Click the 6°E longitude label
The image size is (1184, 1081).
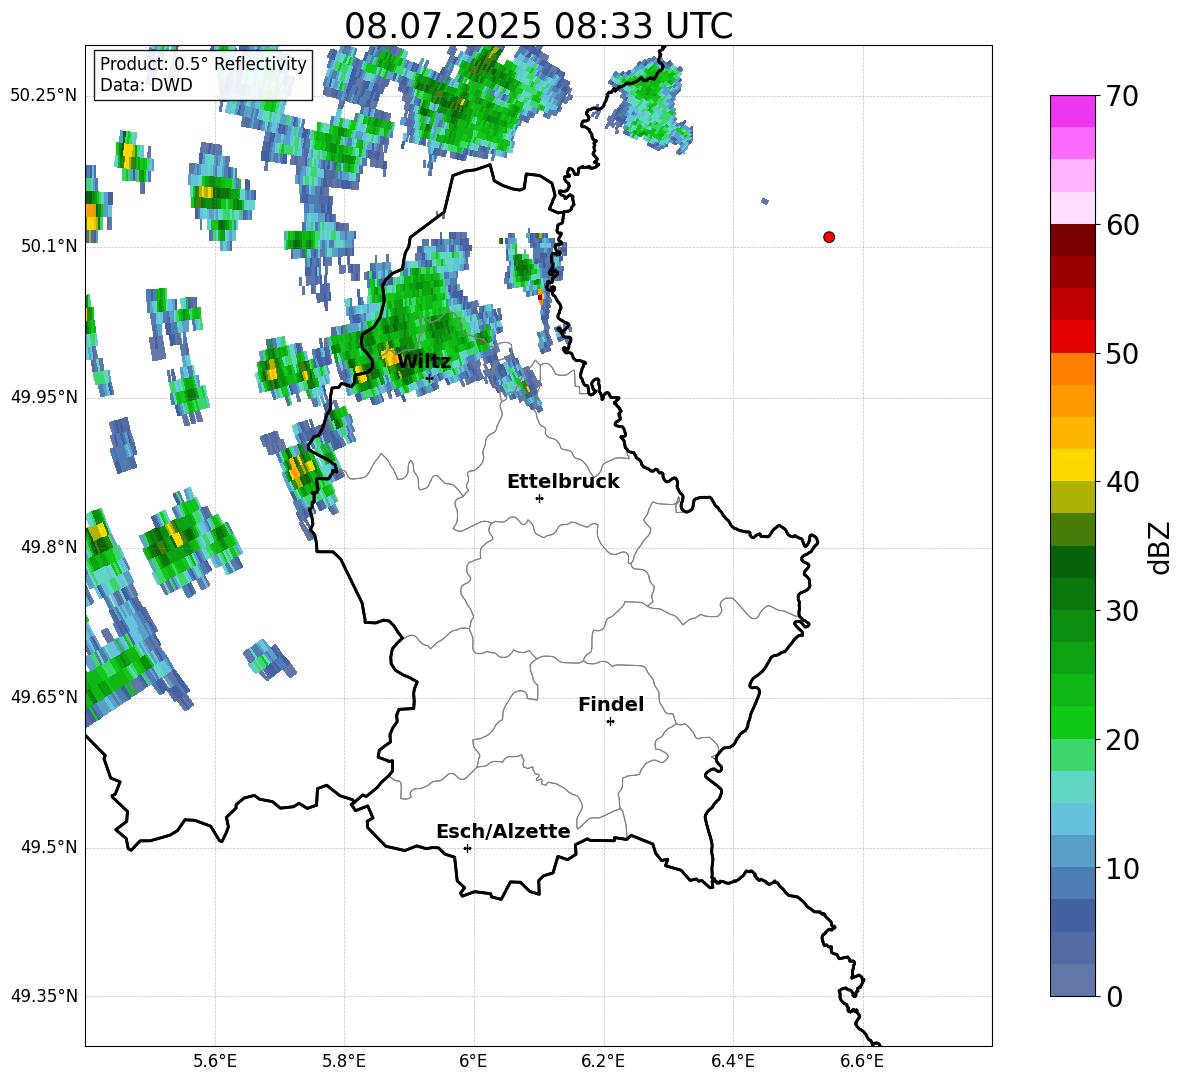tap(473, 1061)
